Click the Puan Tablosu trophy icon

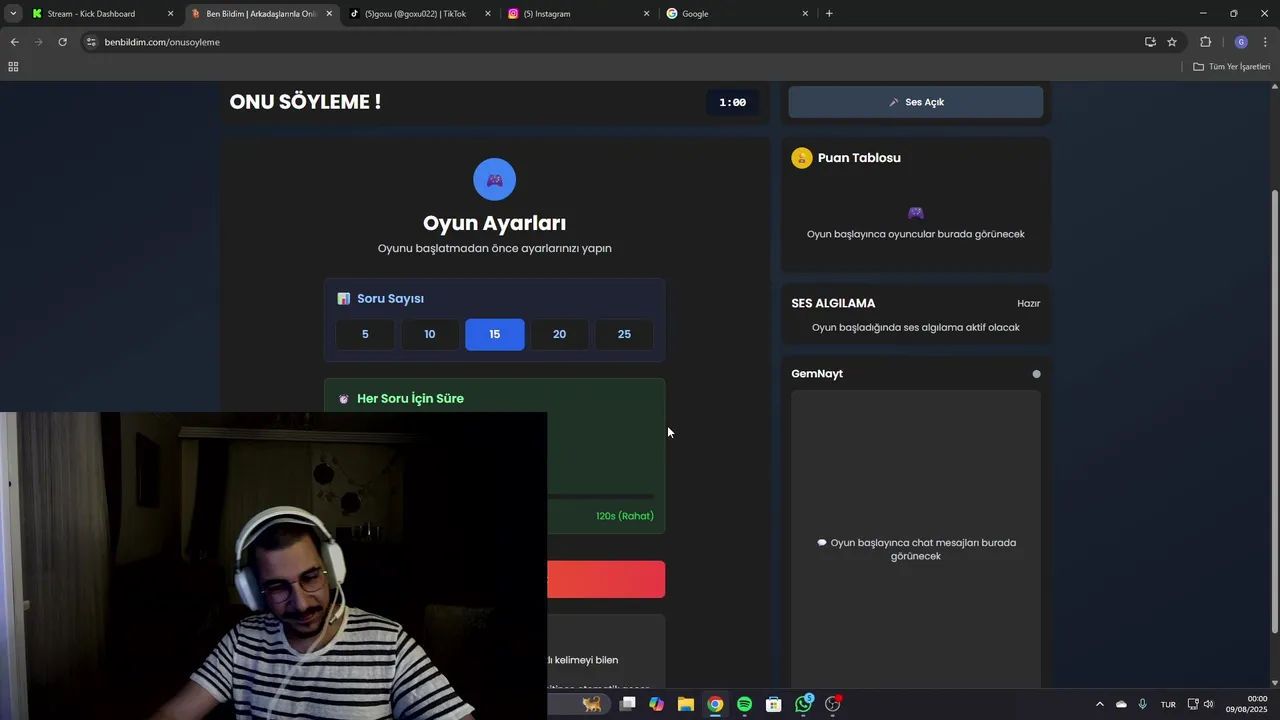coord(801,158)
